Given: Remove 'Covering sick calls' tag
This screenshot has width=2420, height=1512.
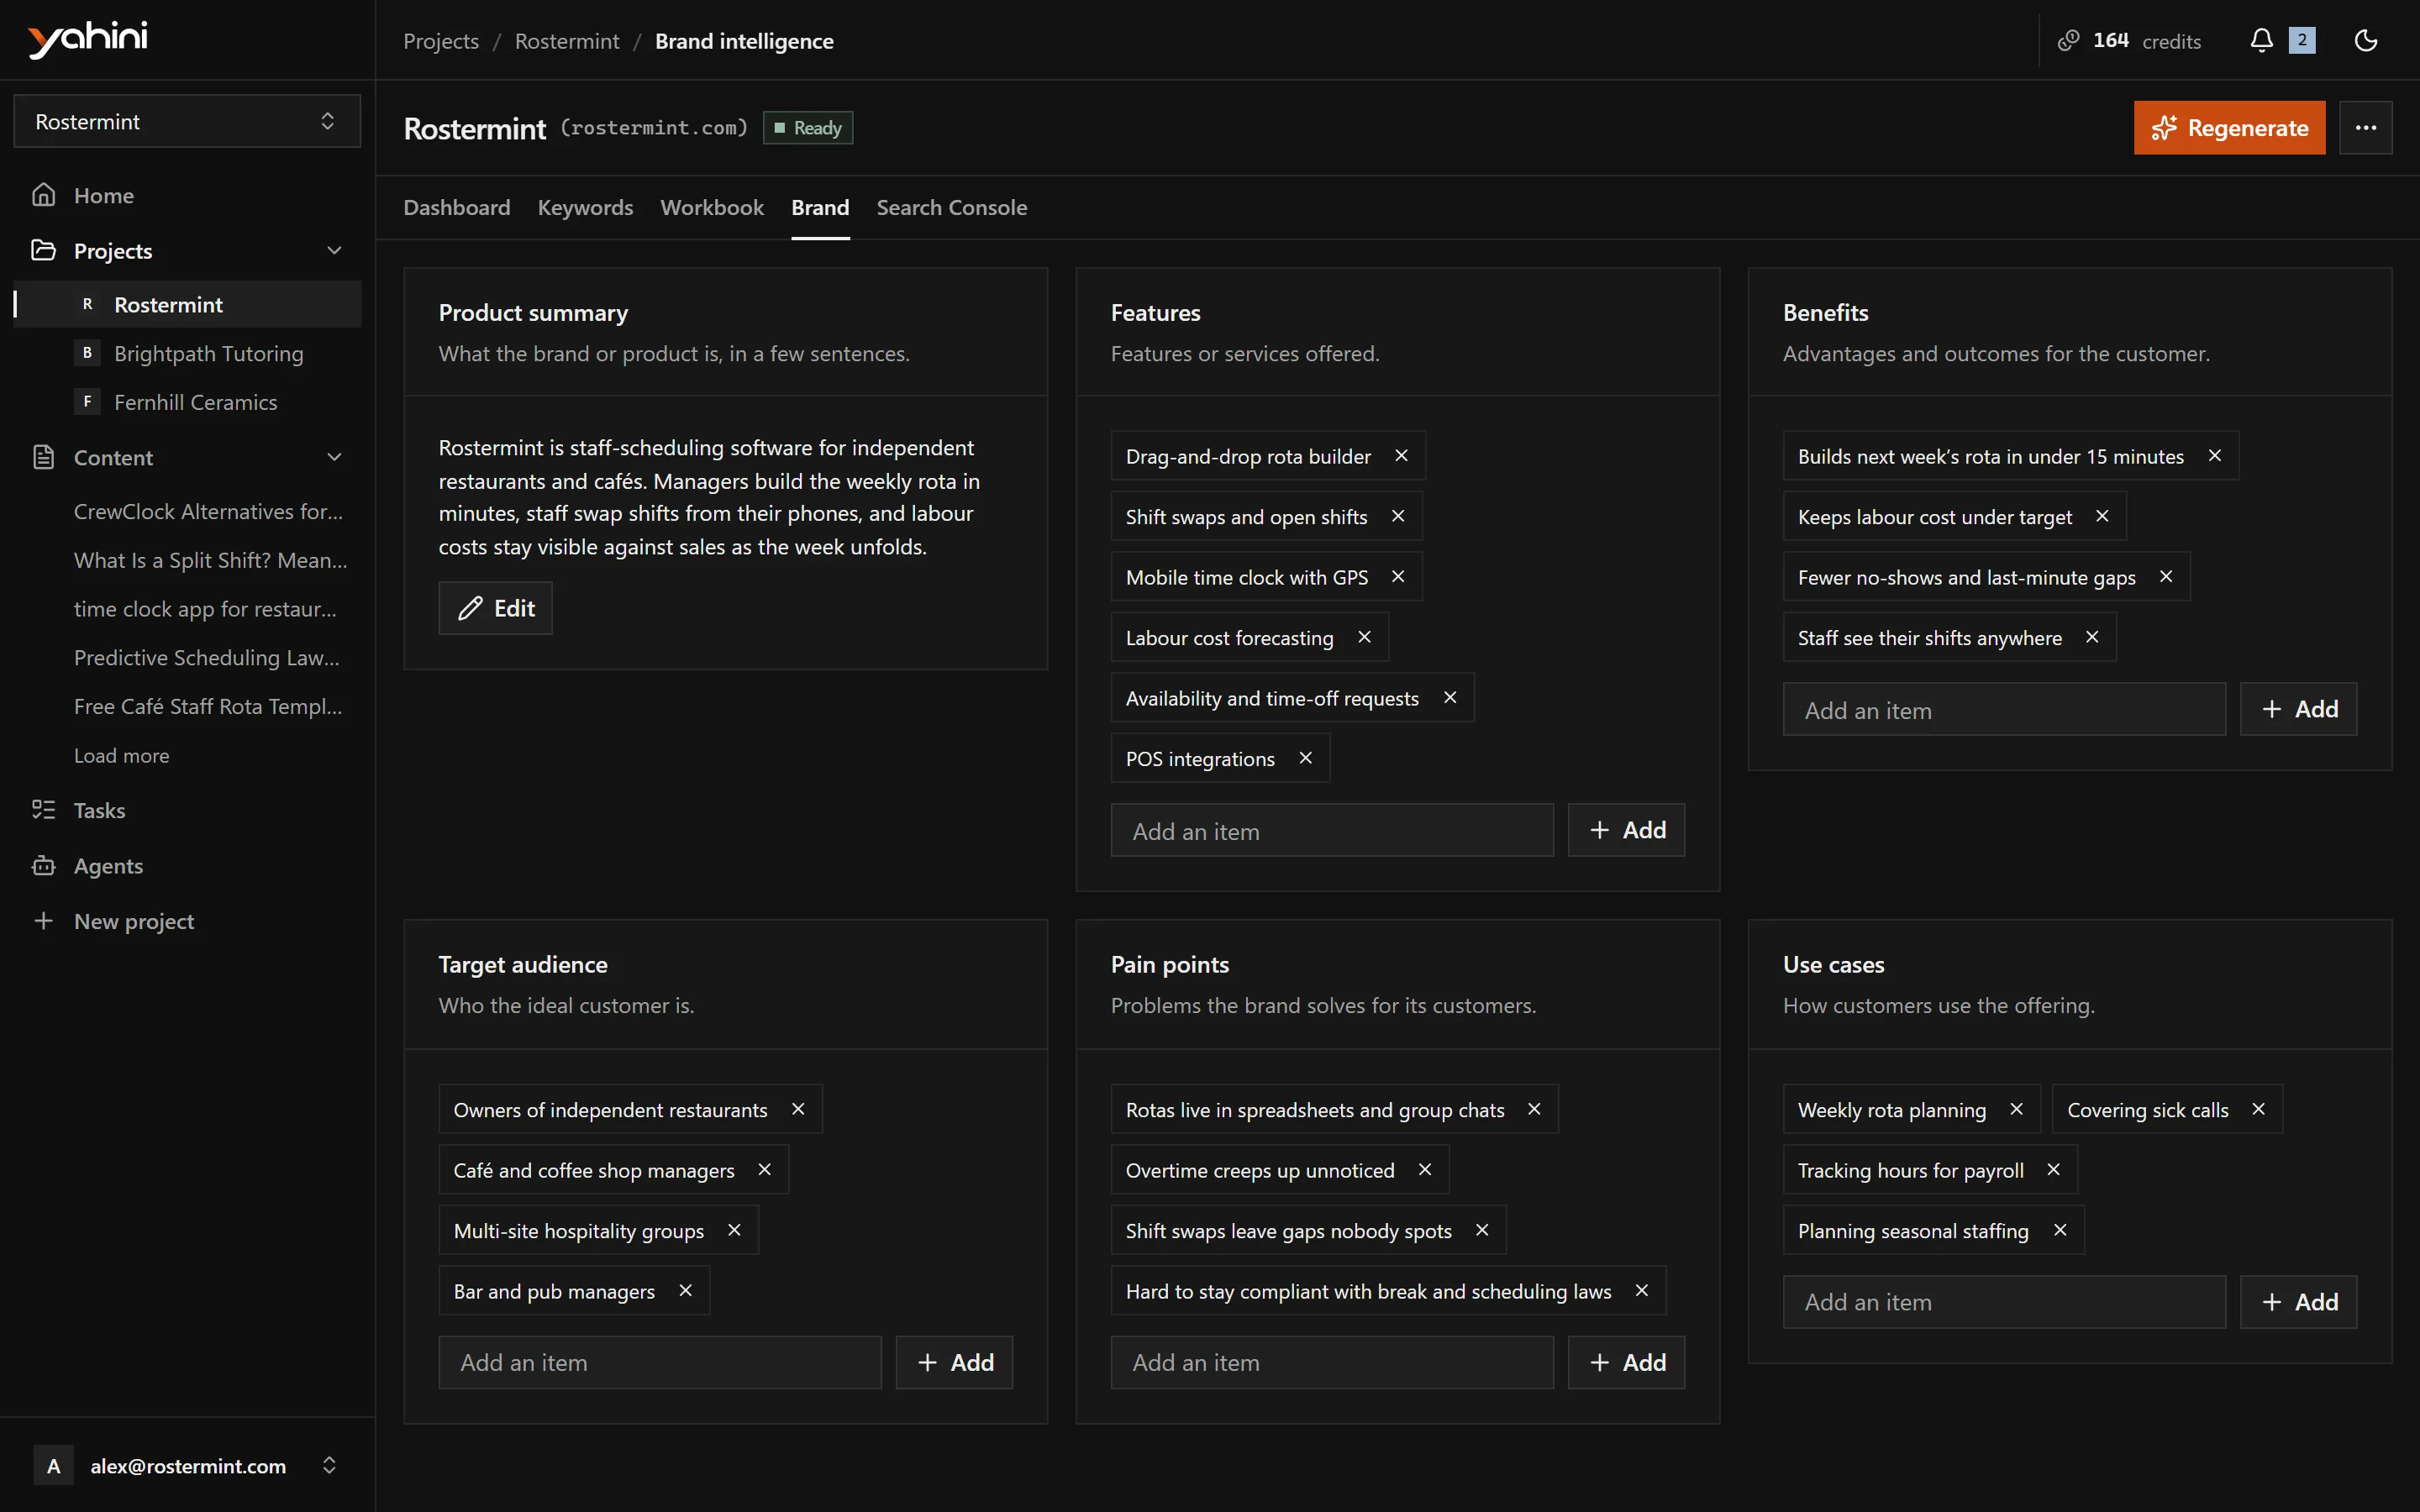Looking at the screenshot, I should pyautogui.click(x=2258, y=1109).
